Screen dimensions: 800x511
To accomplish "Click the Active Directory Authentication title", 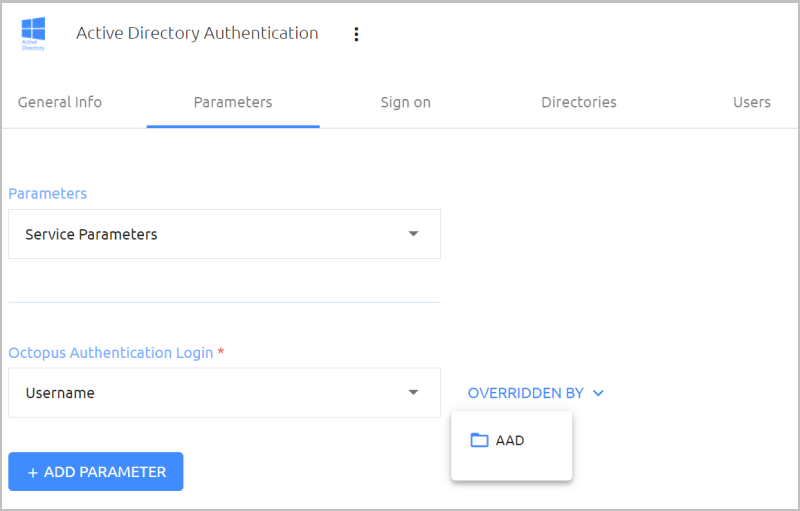I will pos(197,33).
